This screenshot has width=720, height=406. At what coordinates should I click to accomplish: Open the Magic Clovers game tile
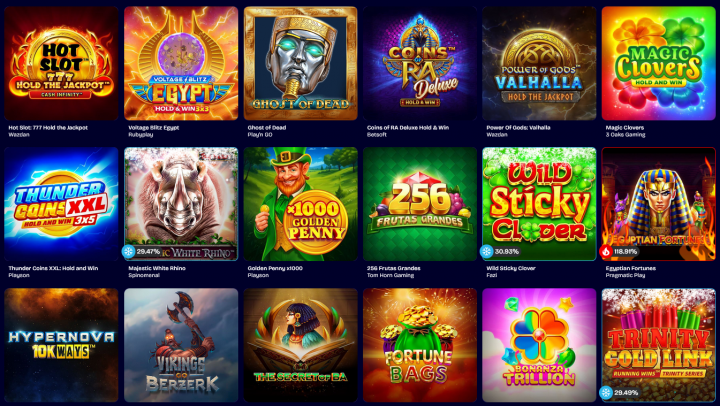(658, 63)
